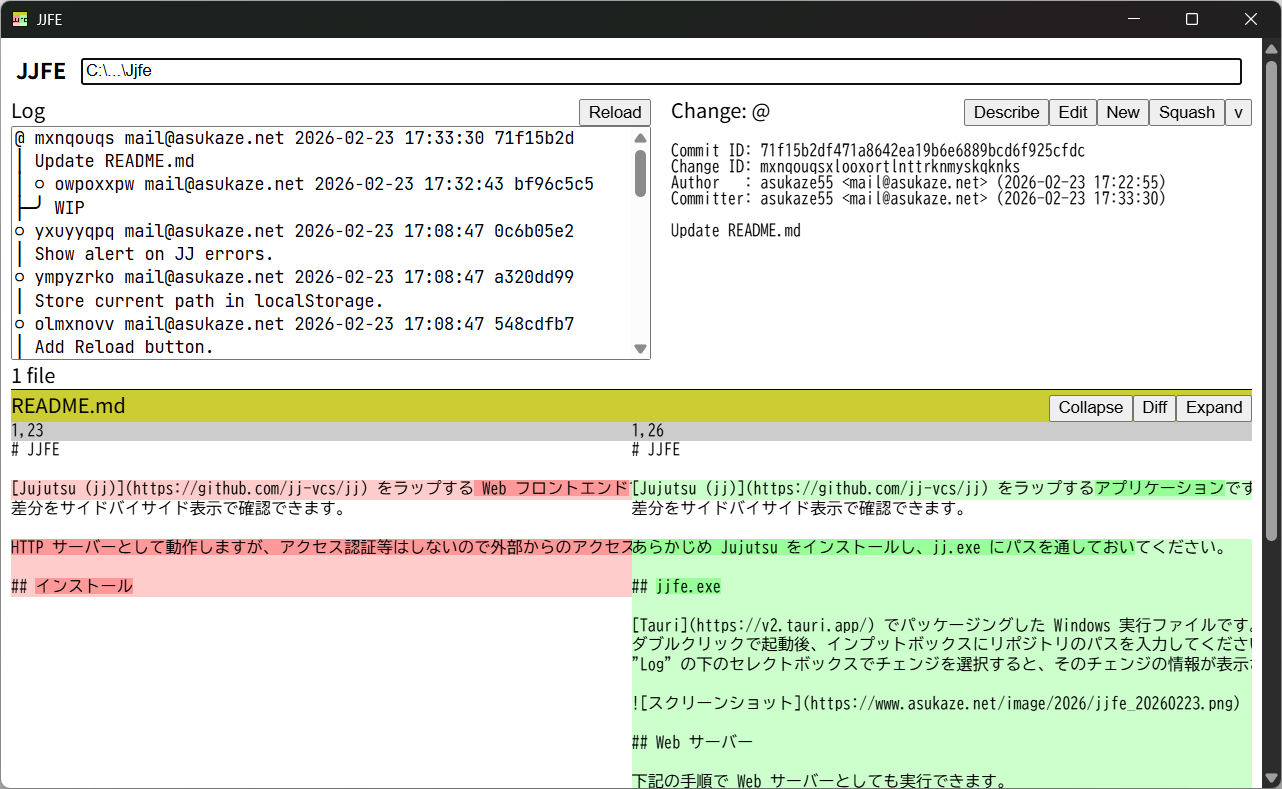Viewport: 1282px width, 789px height.
Task: Expand the README.md diff
Action: coord(1213,408)
